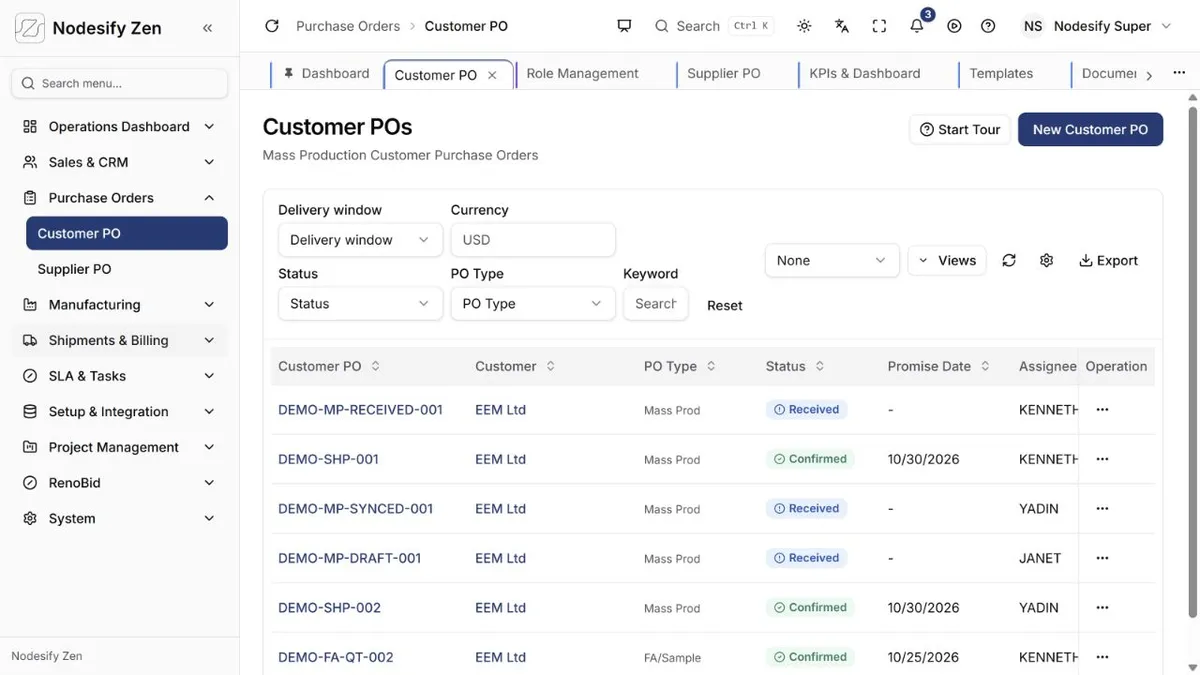1200x675 pixels.
Task: Expand the Setup & Integration menu
Action: pos(119,411)
